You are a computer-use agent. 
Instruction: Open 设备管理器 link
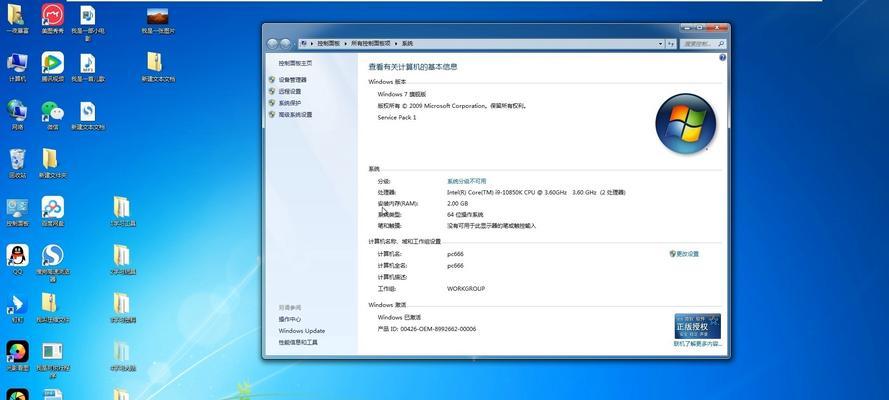293,80
